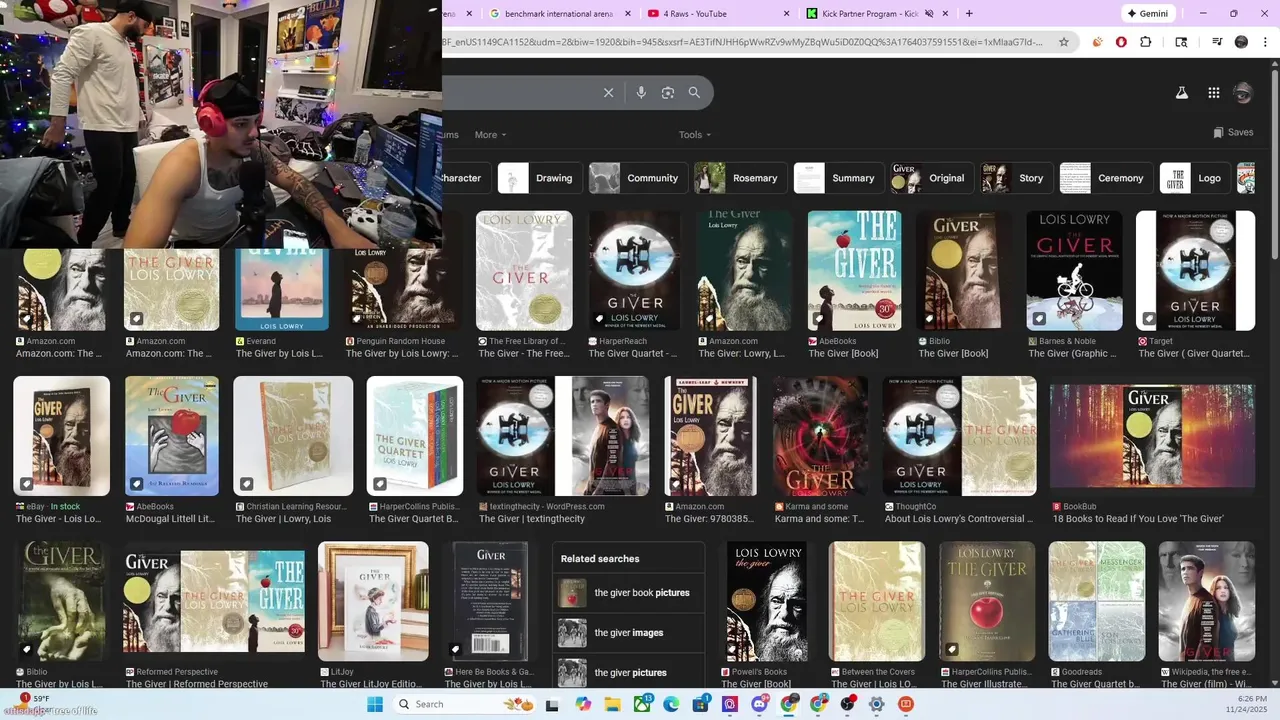Viewport: 1280px width, 720px height.
Task: Filter images by Original chip
Action: pyautogui.click(x=932, y=178)
